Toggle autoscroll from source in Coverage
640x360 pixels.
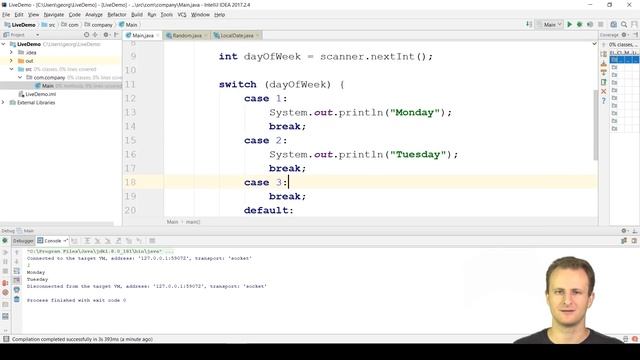(604, 73)
